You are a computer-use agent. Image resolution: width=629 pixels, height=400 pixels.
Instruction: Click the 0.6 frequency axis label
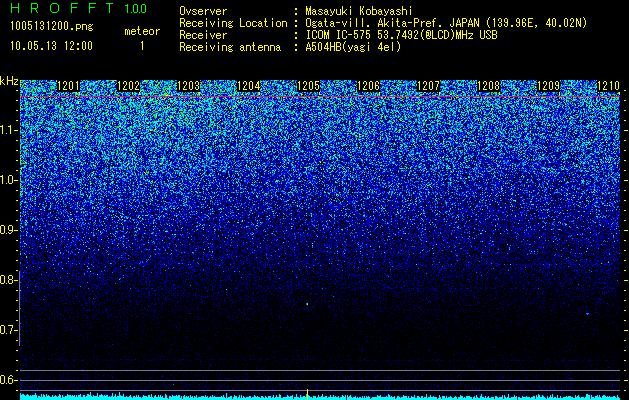pyautogui.click(x=8, y=380)
